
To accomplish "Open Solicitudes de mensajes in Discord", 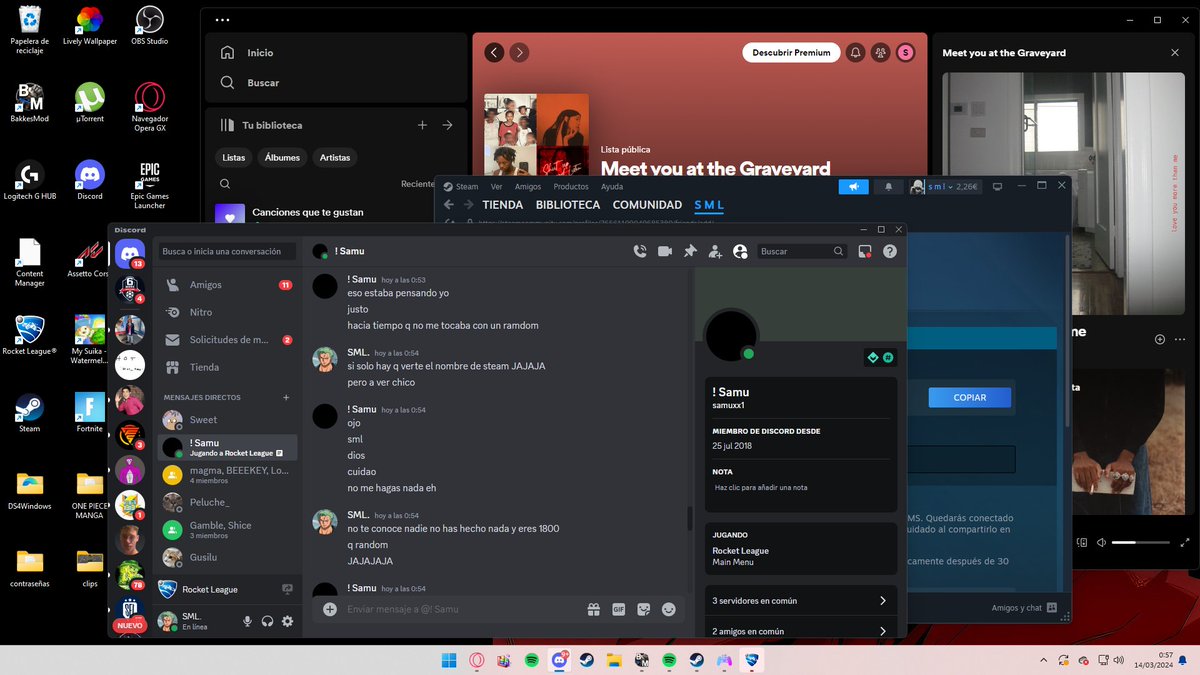I will coord(228,340).
